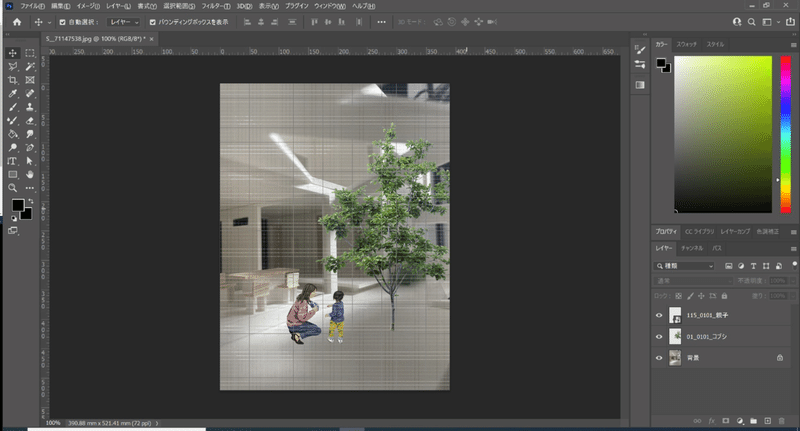
Task: Hide the 背景 layer with eye icon
Action: pyautogui.click(x=659, y=358)
